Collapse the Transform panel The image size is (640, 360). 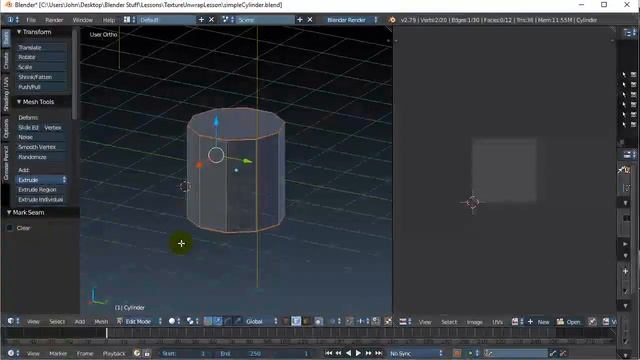(19, 32)
